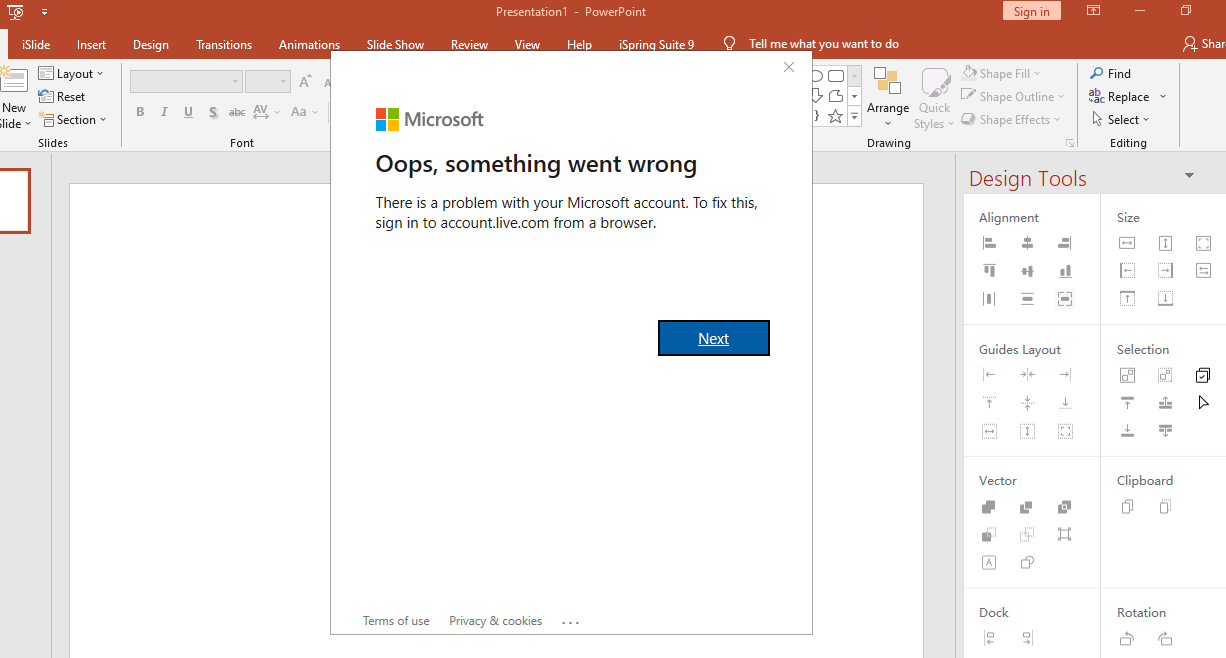Click same size icon in Size section

(x=1203, y=243)
